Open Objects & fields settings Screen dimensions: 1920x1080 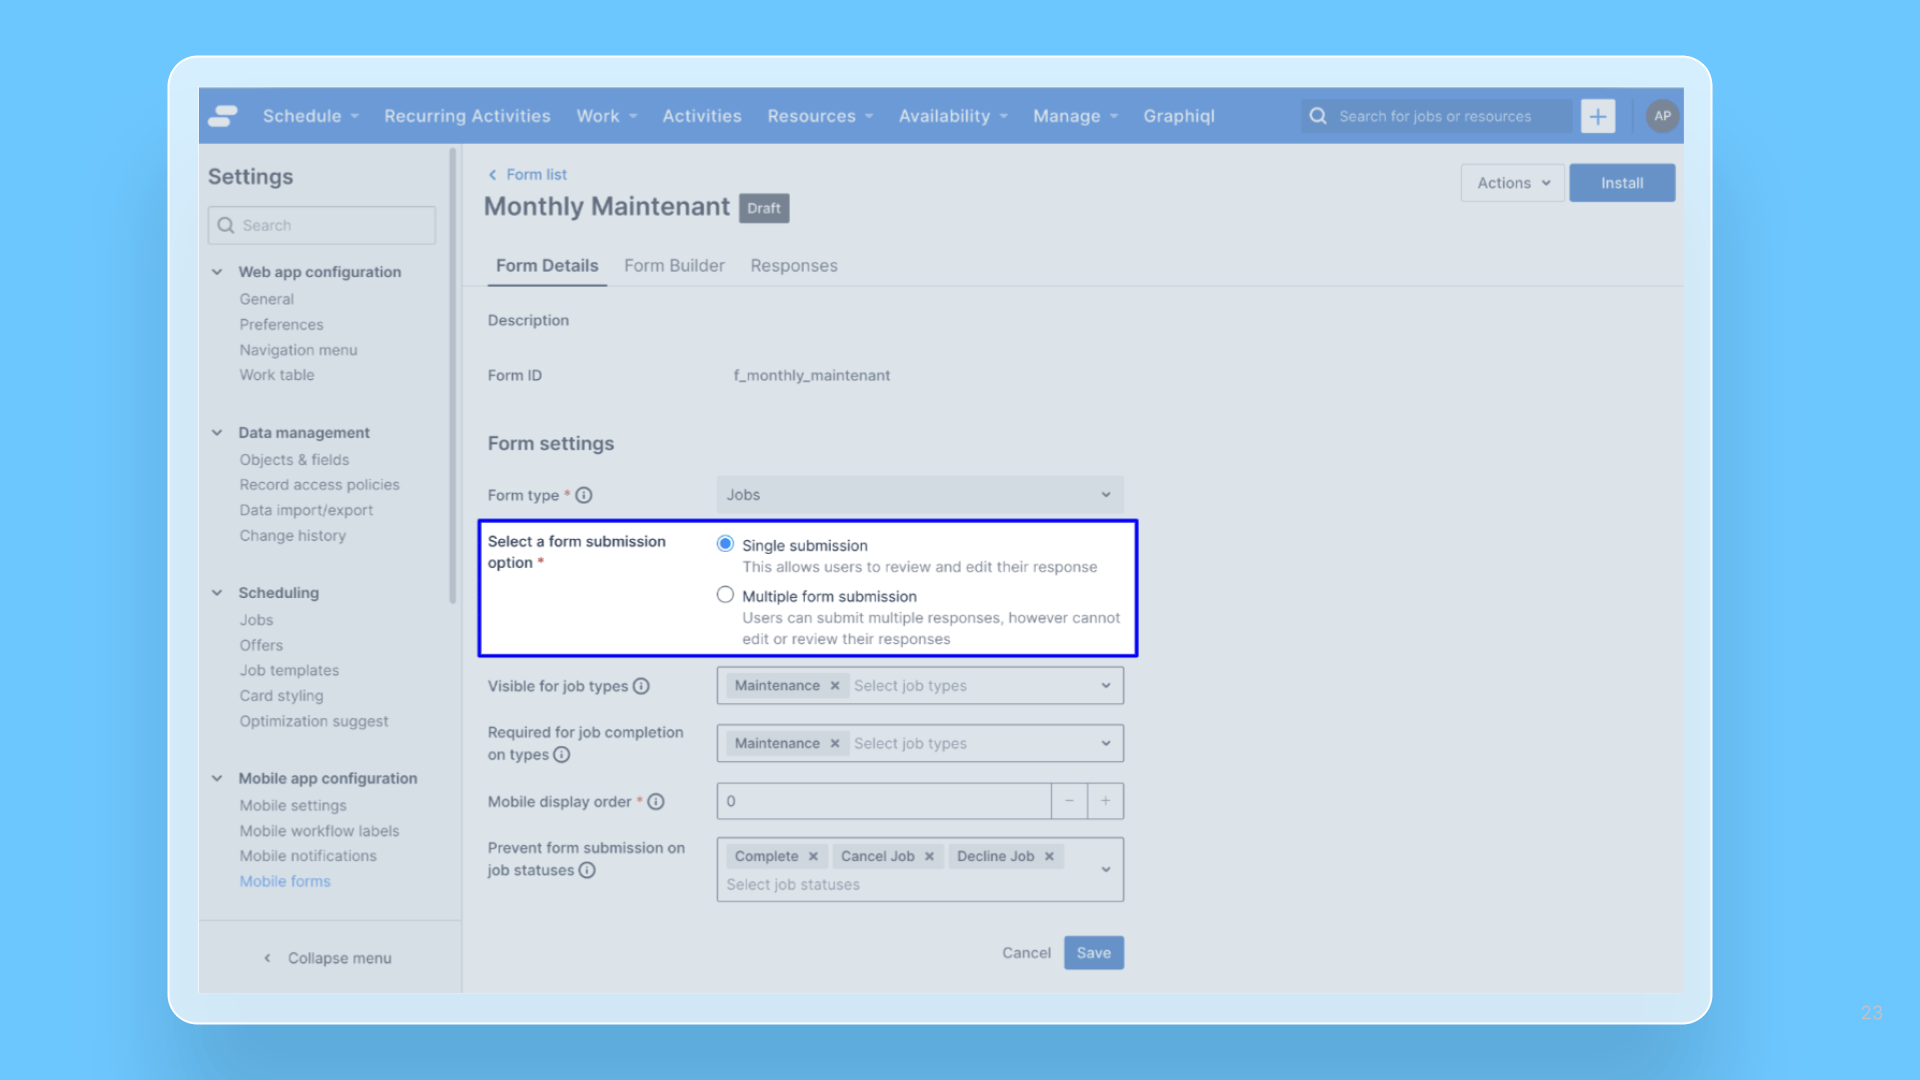coord(295,460)
